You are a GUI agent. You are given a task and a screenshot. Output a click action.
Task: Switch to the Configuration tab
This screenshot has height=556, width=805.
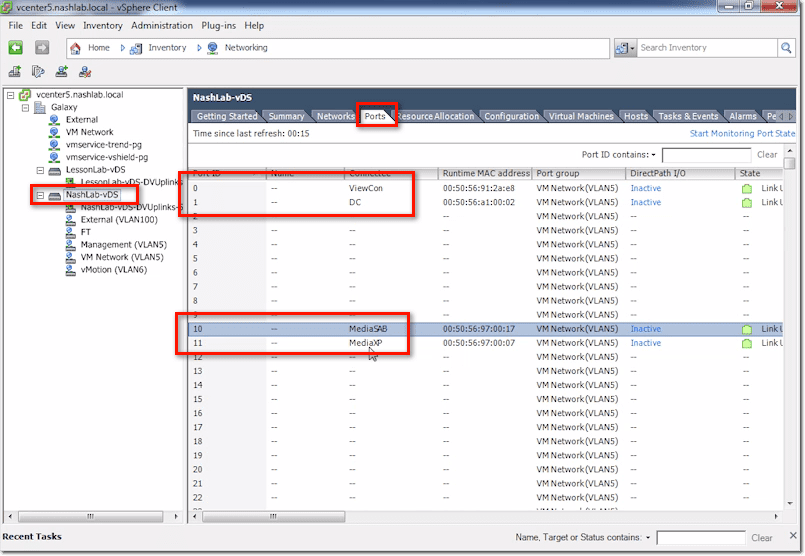pyautogui.click(x=511, y=117)
